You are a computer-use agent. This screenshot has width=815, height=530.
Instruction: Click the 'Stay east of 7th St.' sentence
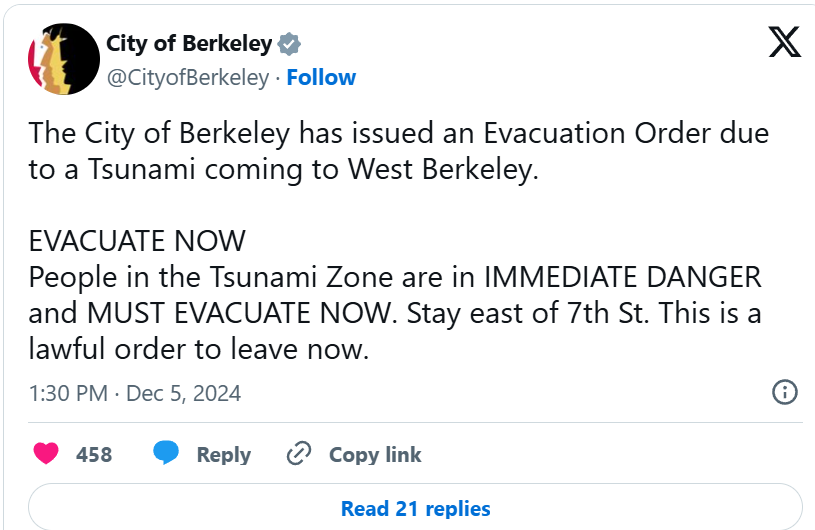click(x=528, y=313)
